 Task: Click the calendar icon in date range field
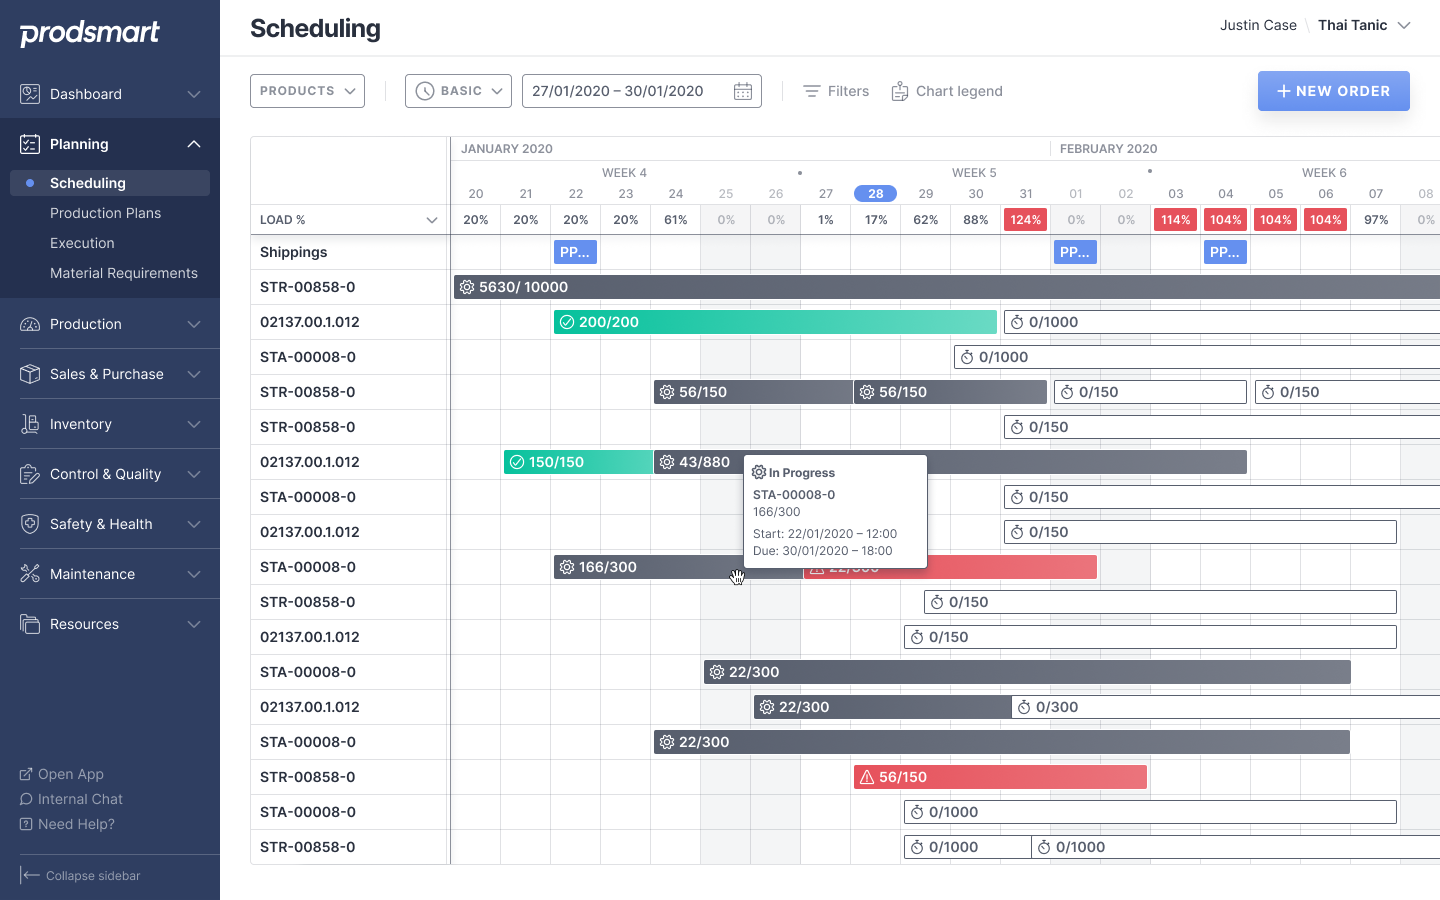(743, 91)
